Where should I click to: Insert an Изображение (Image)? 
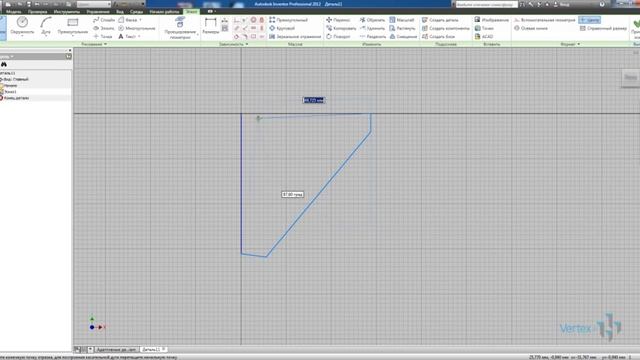491,20
